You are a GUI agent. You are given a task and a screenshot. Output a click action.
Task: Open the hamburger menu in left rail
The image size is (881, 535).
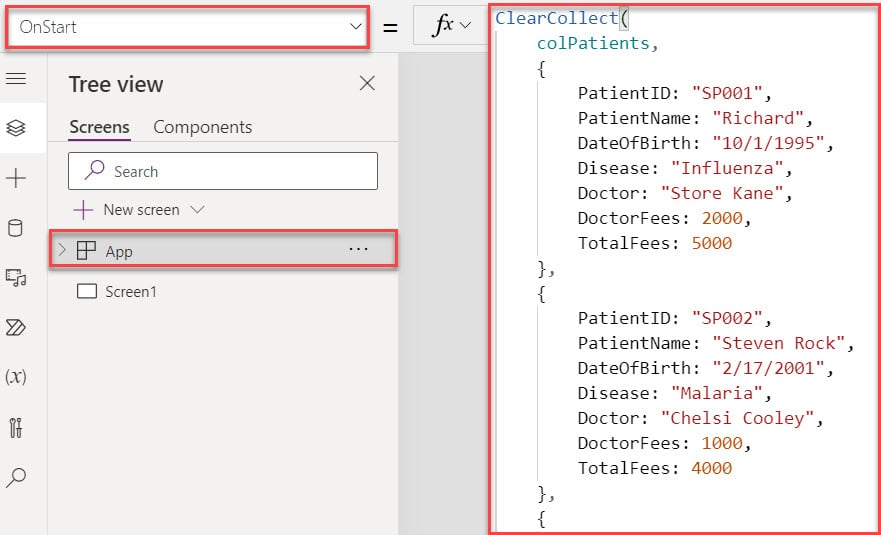[x=16, y=79]
